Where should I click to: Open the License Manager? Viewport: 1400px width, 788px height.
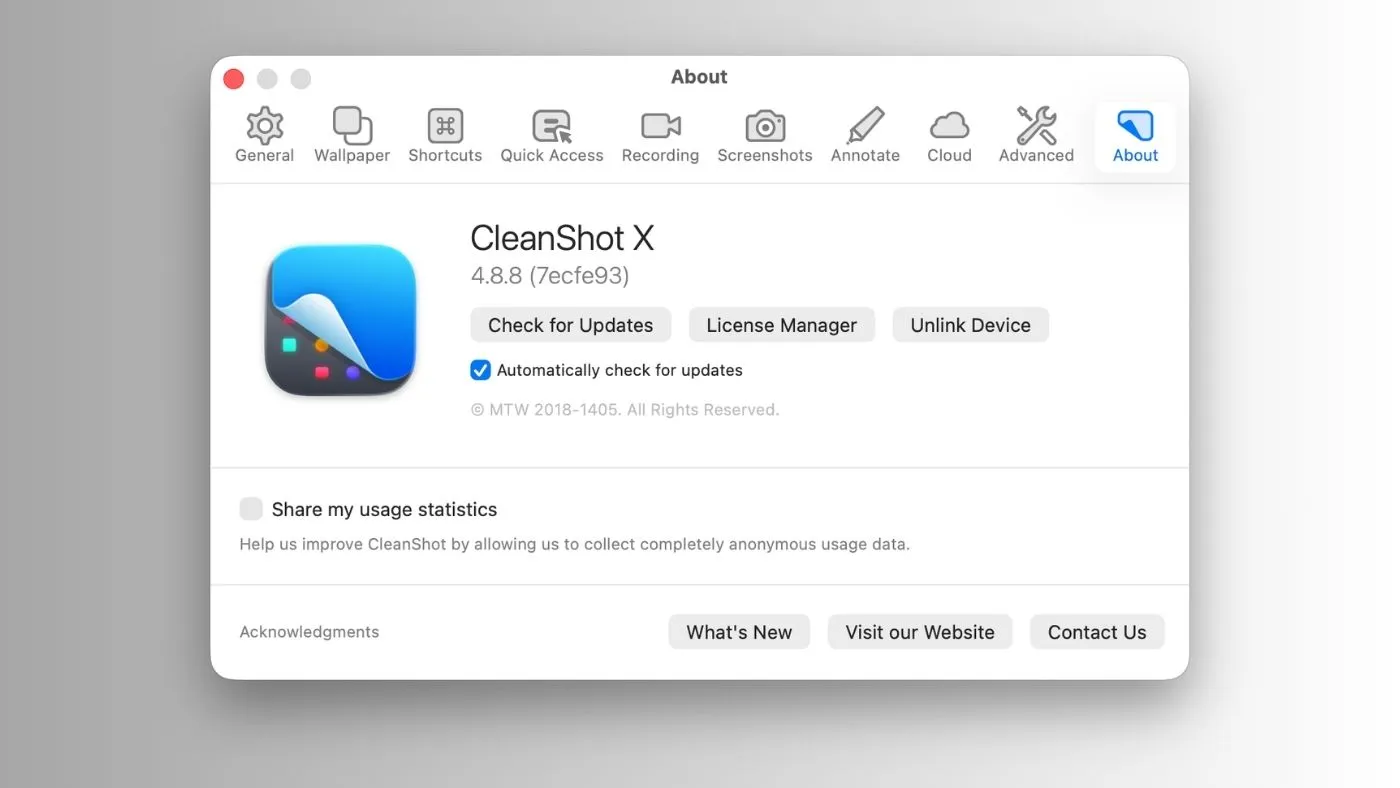pyautogui.click(x=782, y=325)
